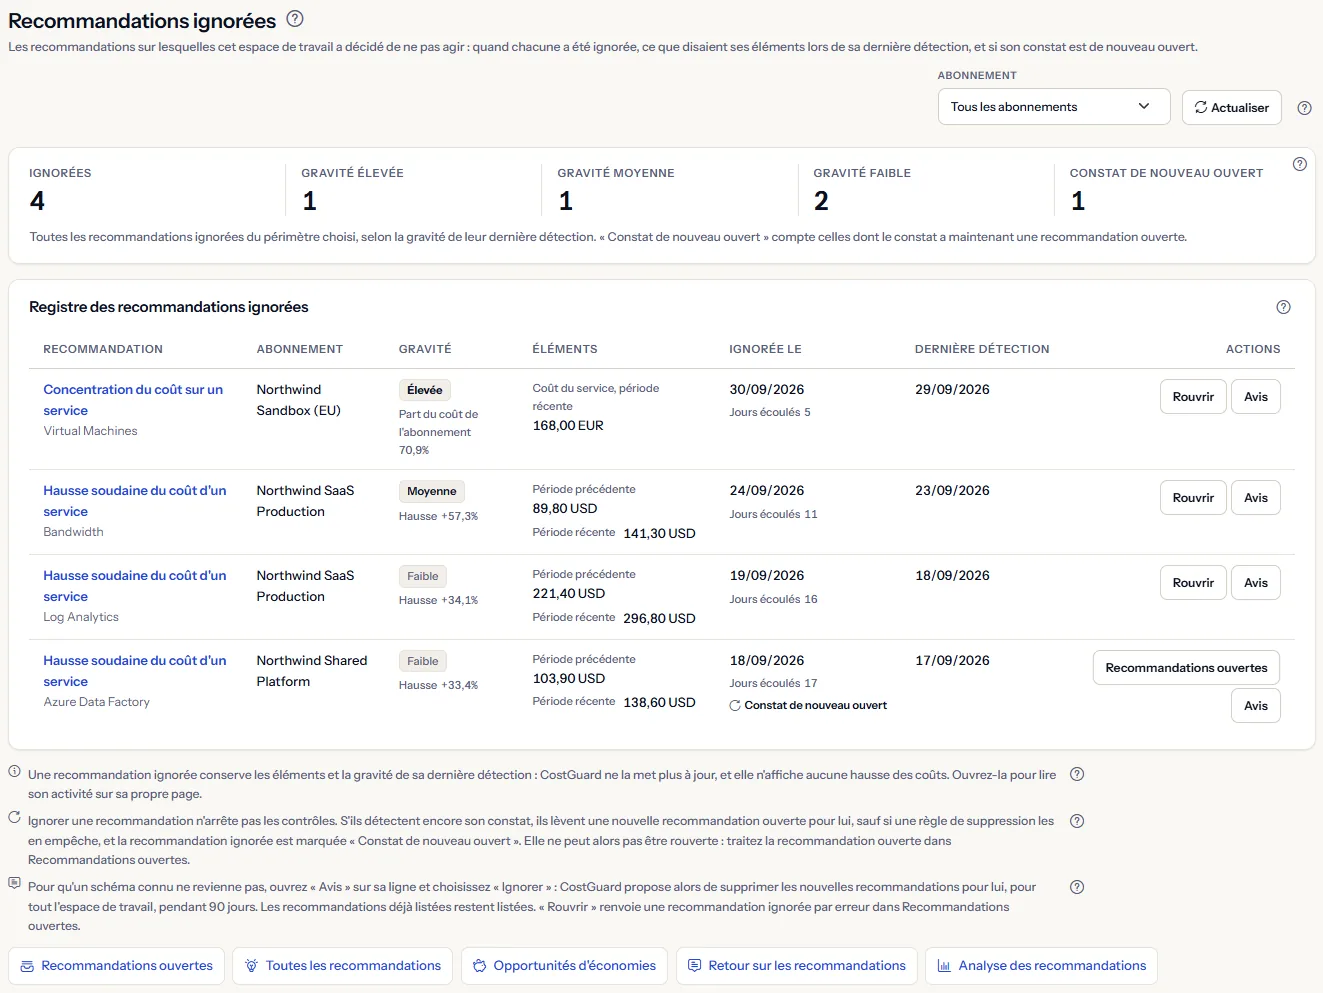Image resolution: width=1323 pixels, height=993 pixels.
Task: Click the 17/09/2026 last detection date
Action: [x=952, y=661]
